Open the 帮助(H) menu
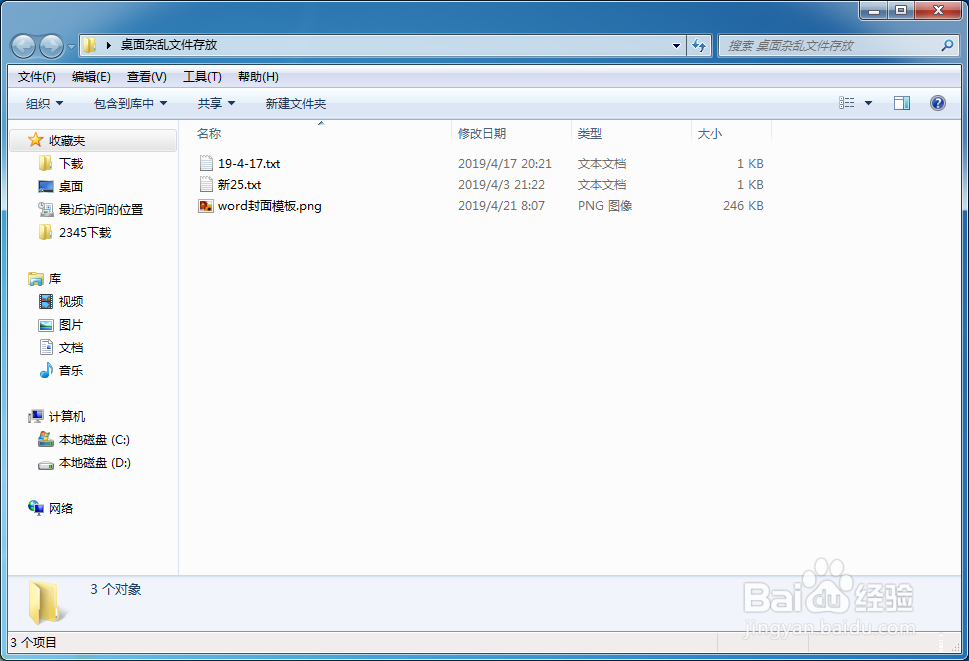This screenshot has height=661, width=969. coord(258,77)
